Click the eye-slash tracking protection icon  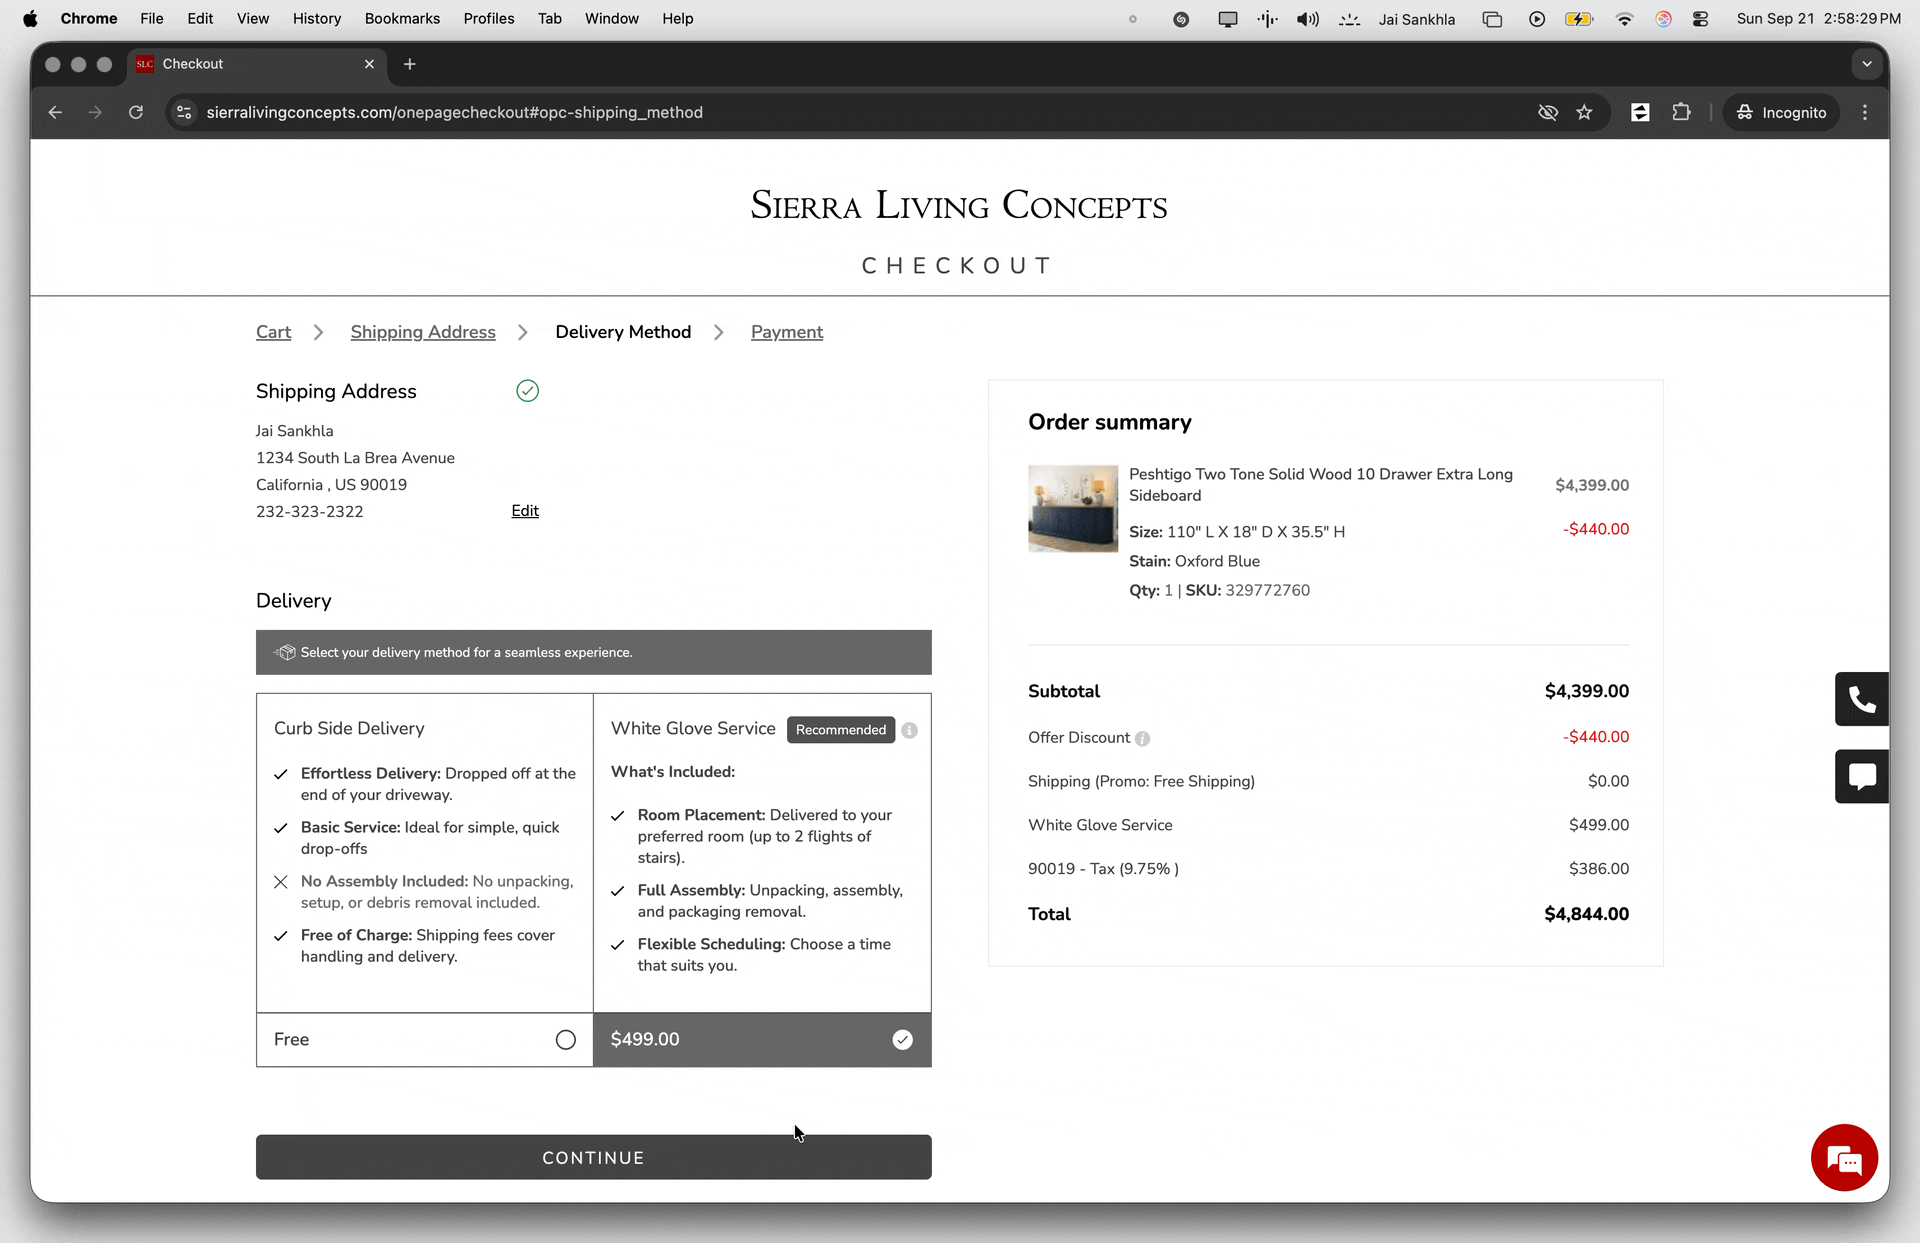point(1548,112)
